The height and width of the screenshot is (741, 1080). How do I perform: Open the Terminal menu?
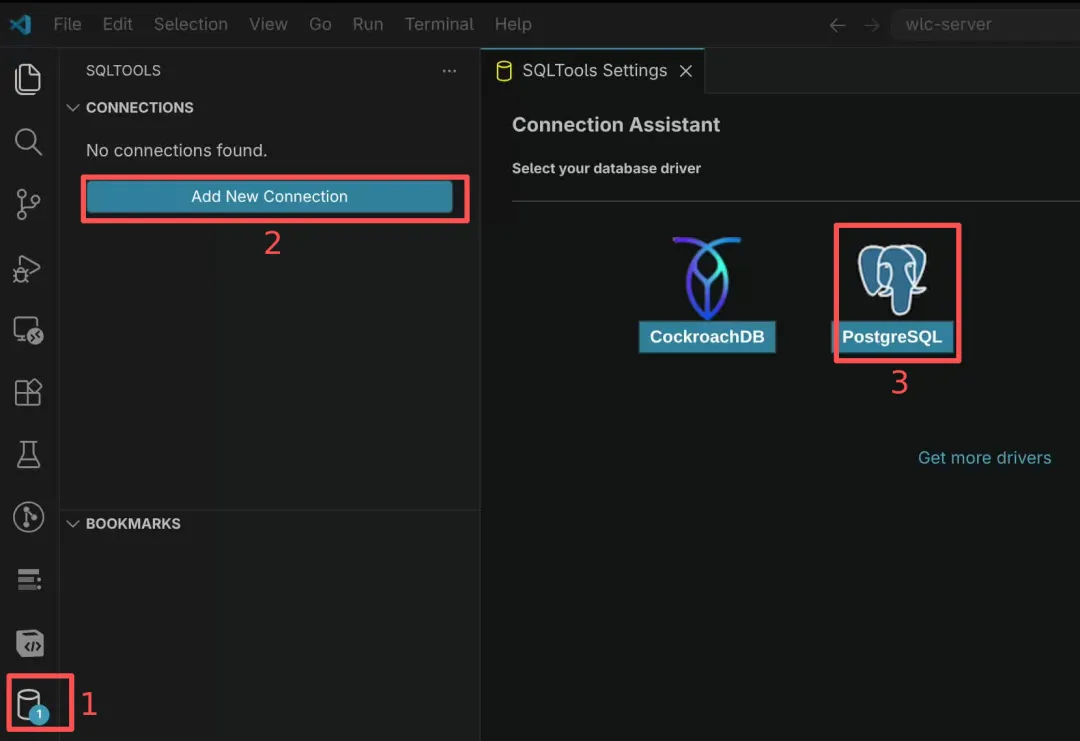(439, 24)
